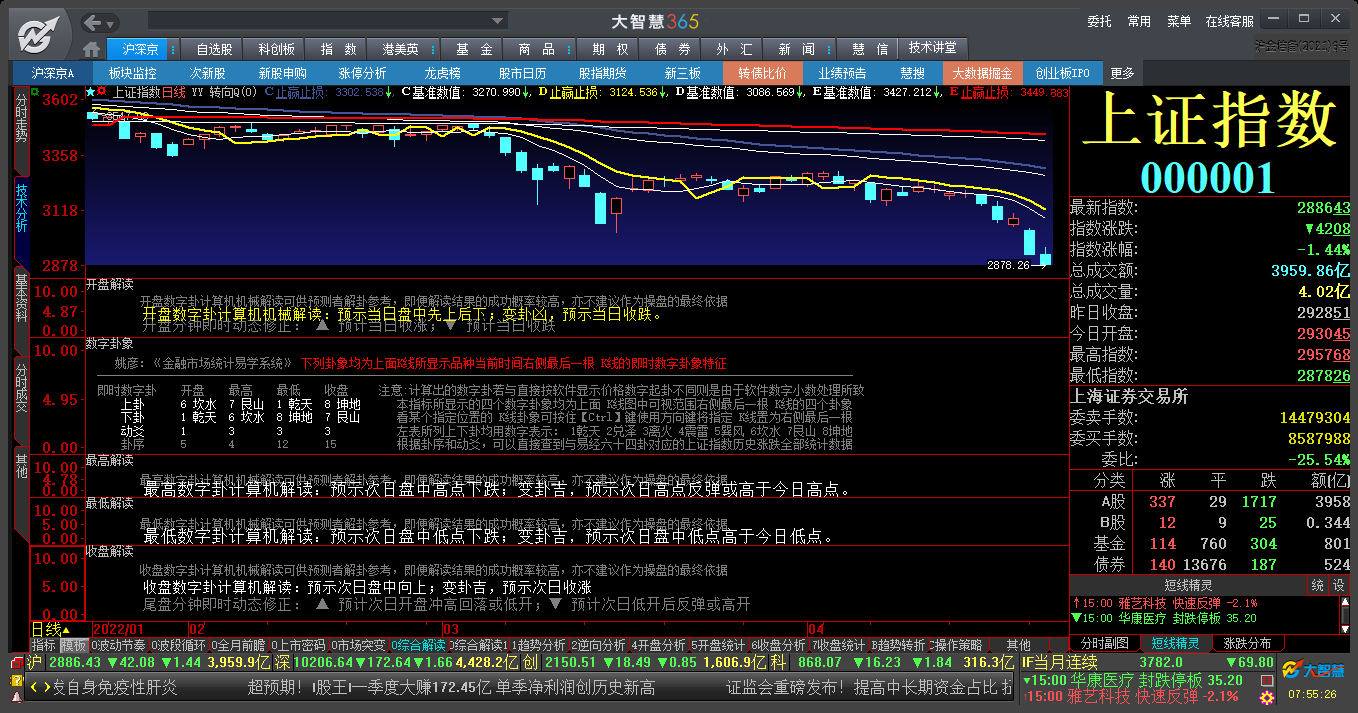1358x713 pixels.
Task: Click the 统 button in 短线精灵 panel
Action: [1318, 585]
